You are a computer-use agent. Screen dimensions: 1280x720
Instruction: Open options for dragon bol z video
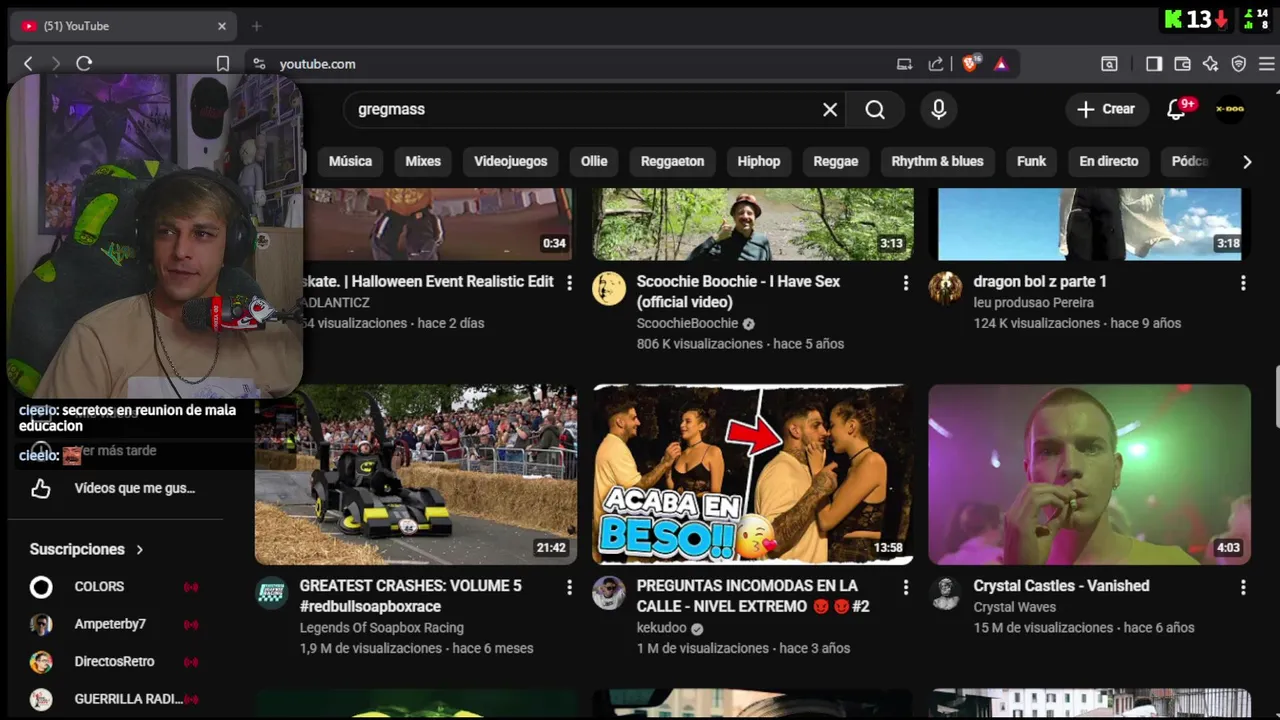coord(1243,284)
